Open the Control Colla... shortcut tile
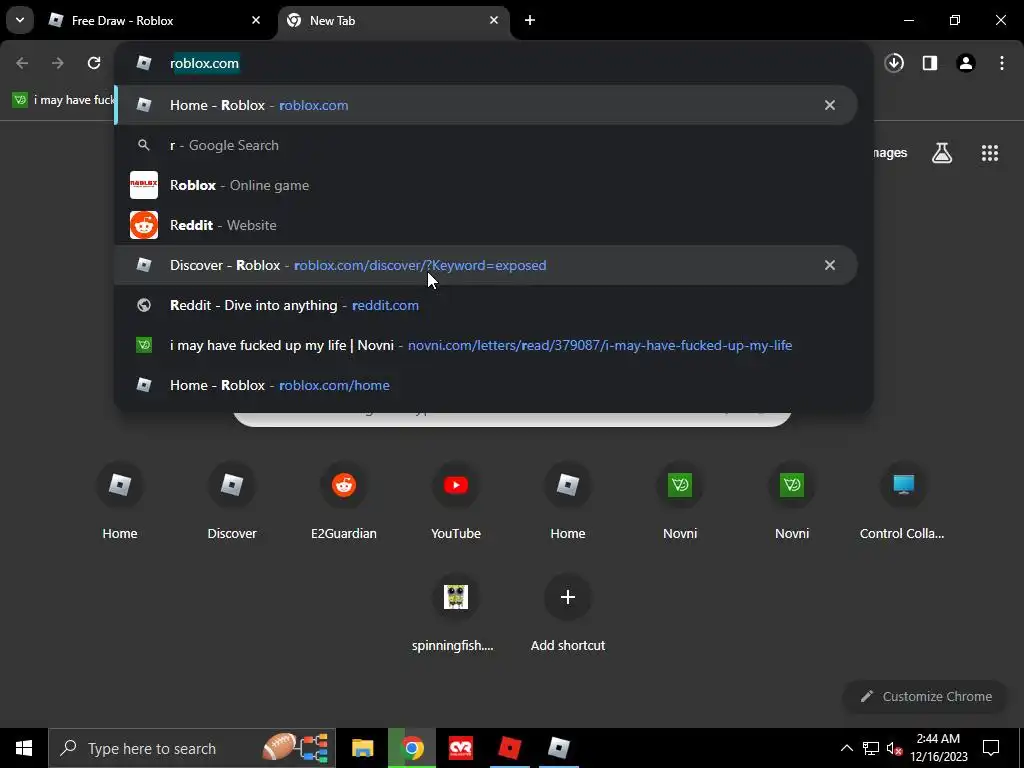 point(903,502)
